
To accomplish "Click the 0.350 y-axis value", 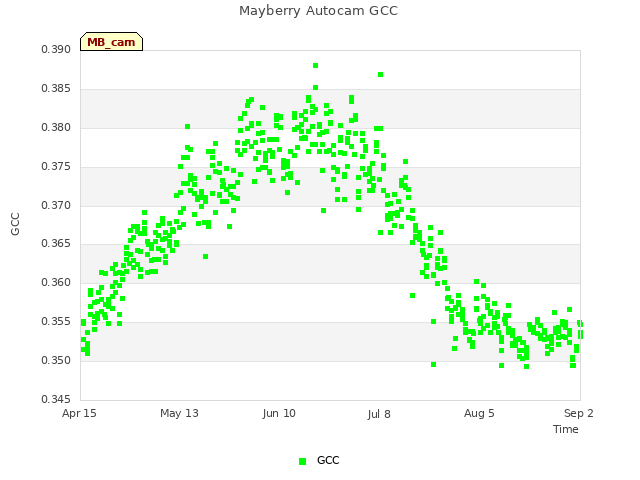I will 56,360.
